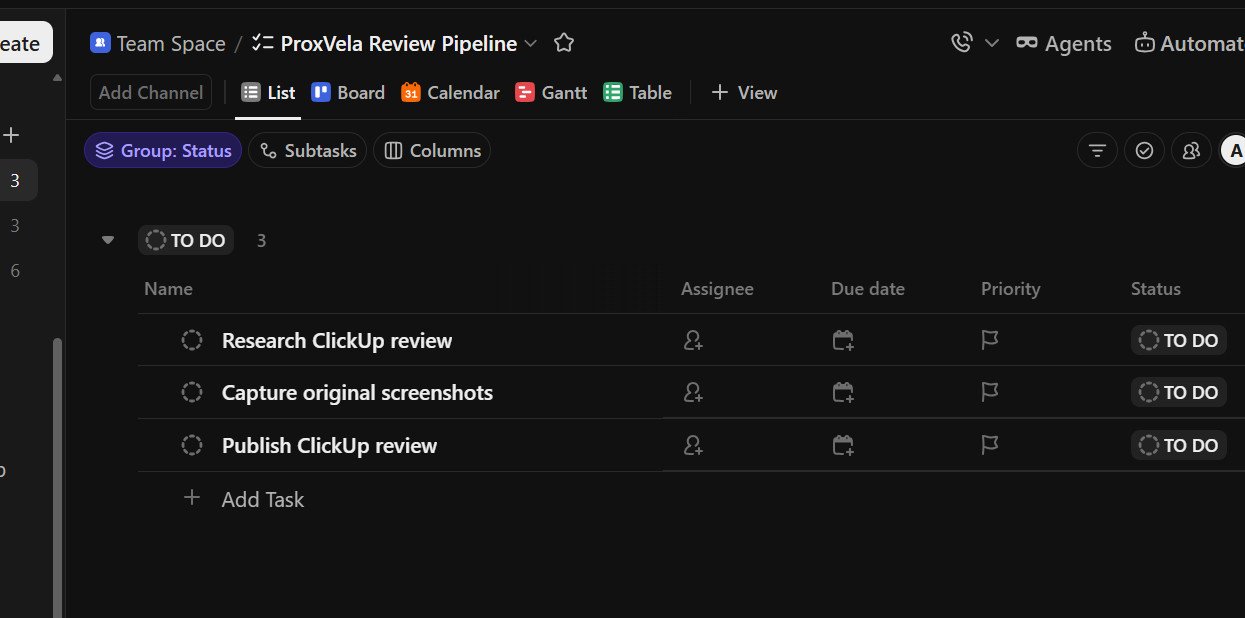Click the Priority column header

[x=1010, y=288]
